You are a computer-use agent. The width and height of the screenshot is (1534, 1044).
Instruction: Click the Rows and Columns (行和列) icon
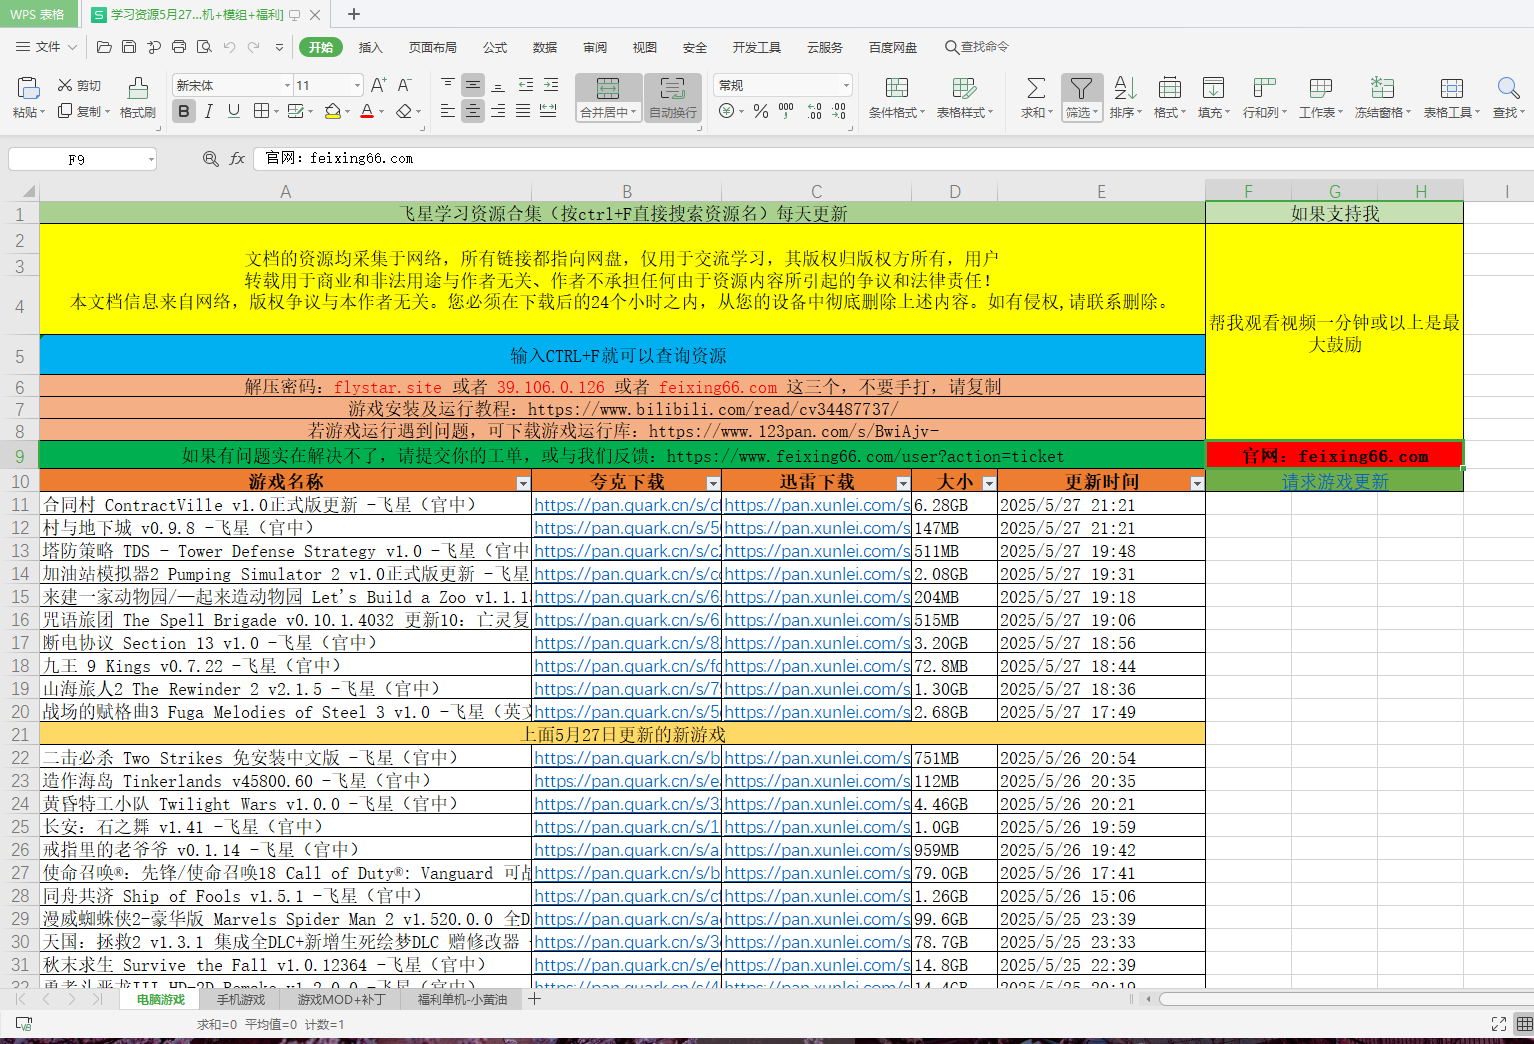coord(1264,88)
